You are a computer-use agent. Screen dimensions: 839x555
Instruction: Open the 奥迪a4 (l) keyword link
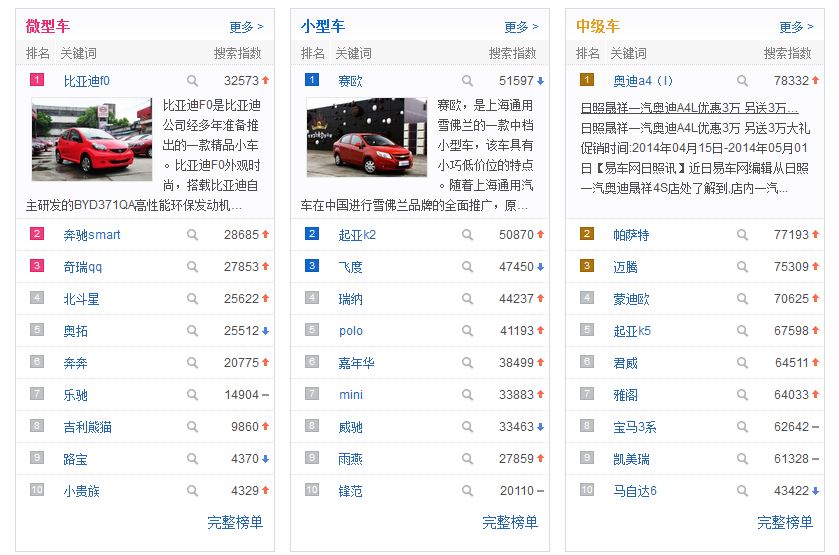[x=643, y=81]
